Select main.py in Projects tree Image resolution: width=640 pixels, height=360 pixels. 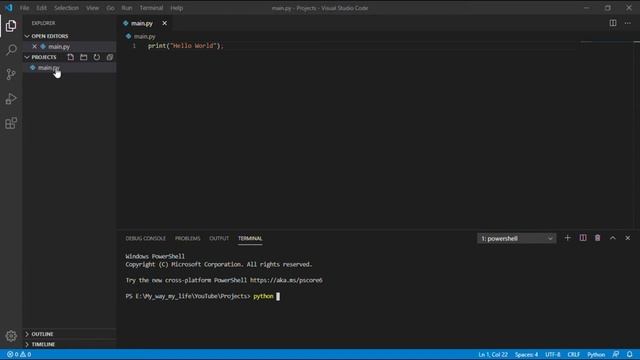pyautogui.click(x=69, y=68)
